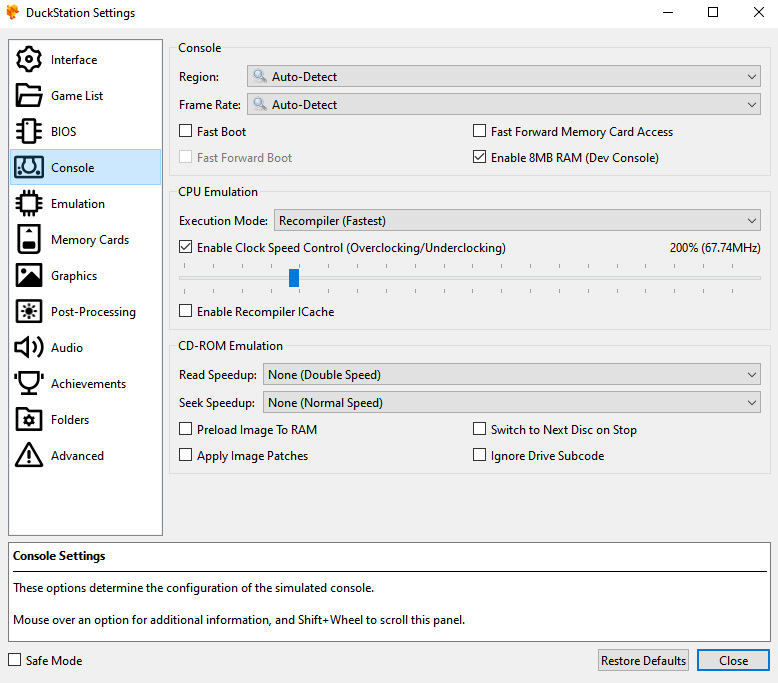Maximize the DuckStation Settings window

(x=713, y=12)
